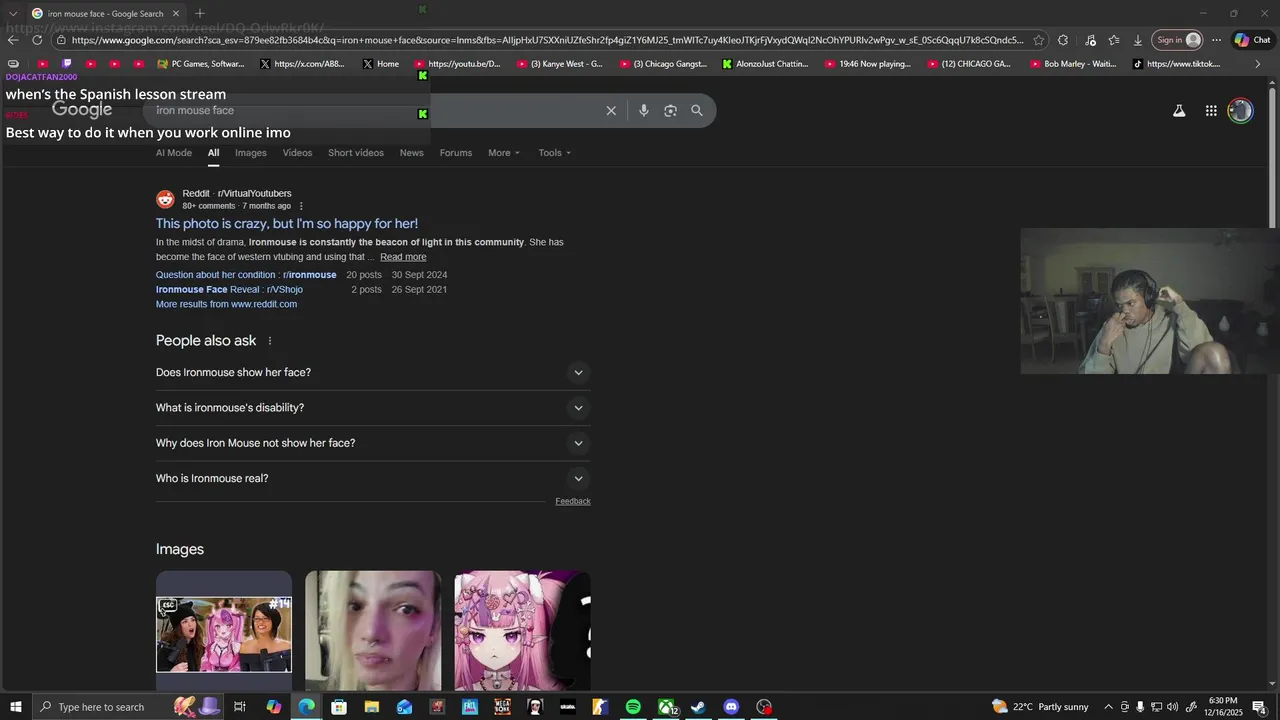Open the notification center icon
The image size is (1280, 720).
1259,707
